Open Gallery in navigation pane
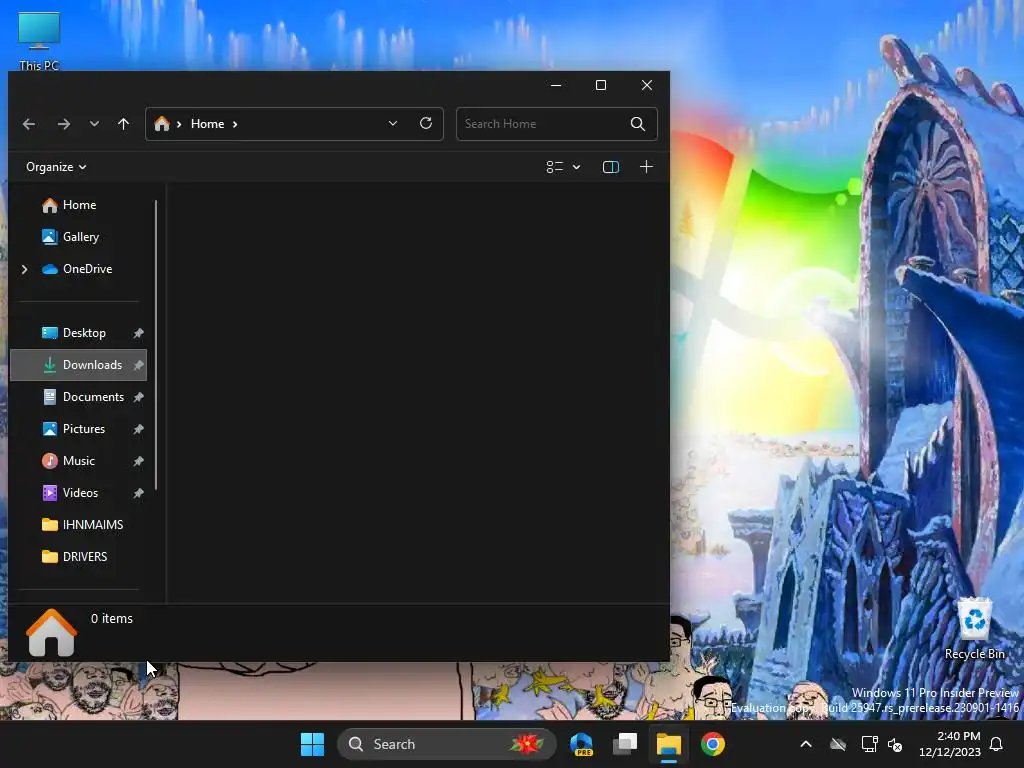The height and width of the screenshot is (768, 1024). 80,237
